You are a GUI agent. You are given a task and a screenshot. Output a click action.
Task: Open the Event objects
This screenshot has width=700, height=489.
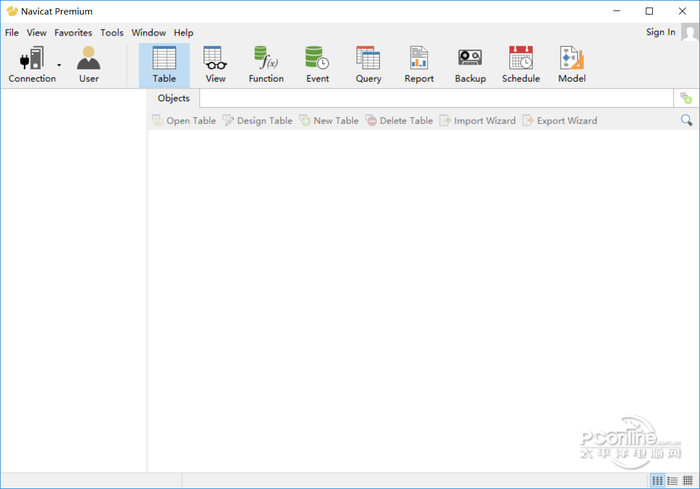click(x=317, y=65)
